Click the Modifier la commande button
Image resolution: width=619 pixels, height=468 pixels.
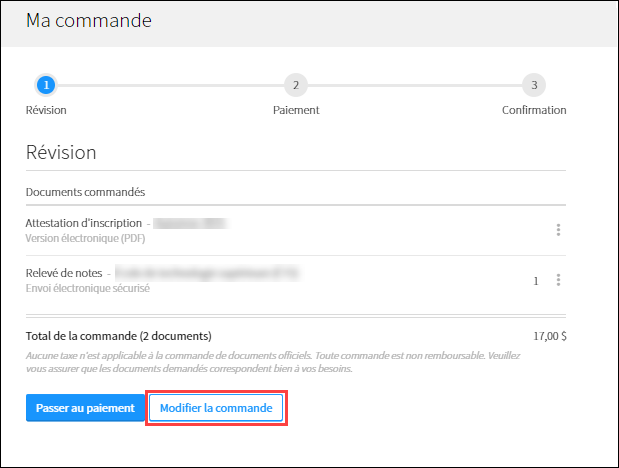point(216,408)
